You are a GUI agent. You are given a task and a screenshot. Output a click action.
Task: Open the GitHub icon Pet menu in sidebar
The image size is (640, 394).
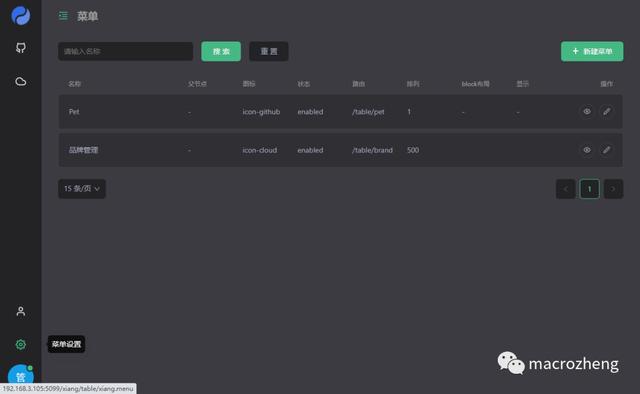pos(21,48)
